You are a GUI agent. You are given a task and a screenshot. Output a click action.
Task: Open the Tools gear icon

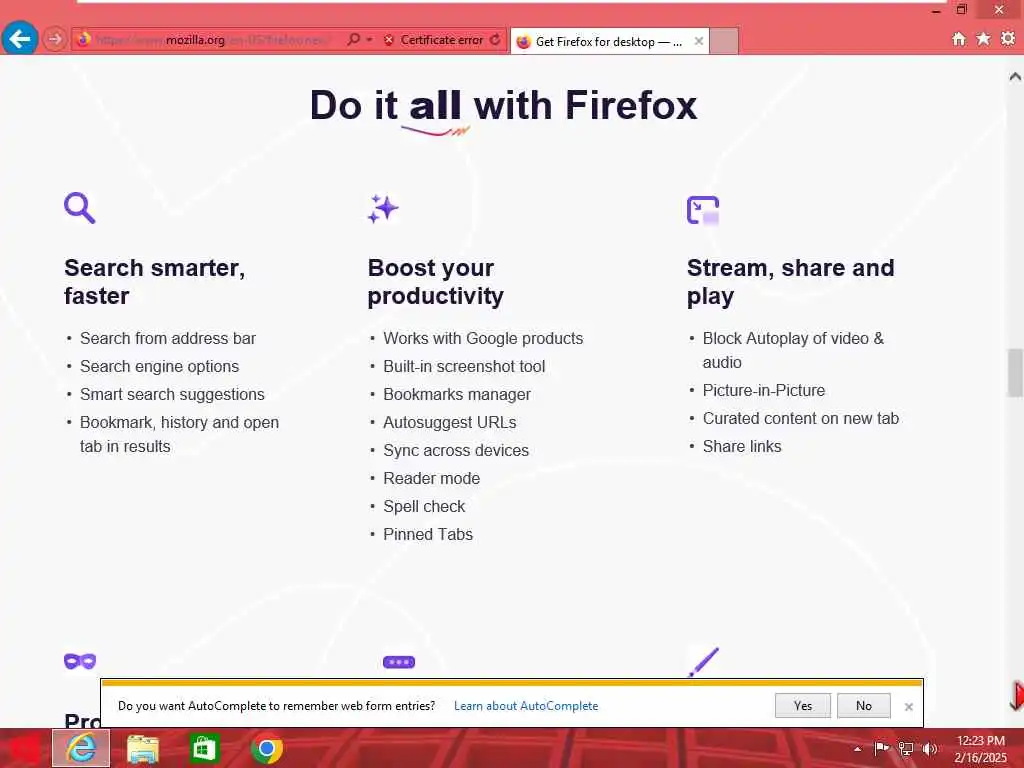pyautogui.click(x=1008, y=39)
